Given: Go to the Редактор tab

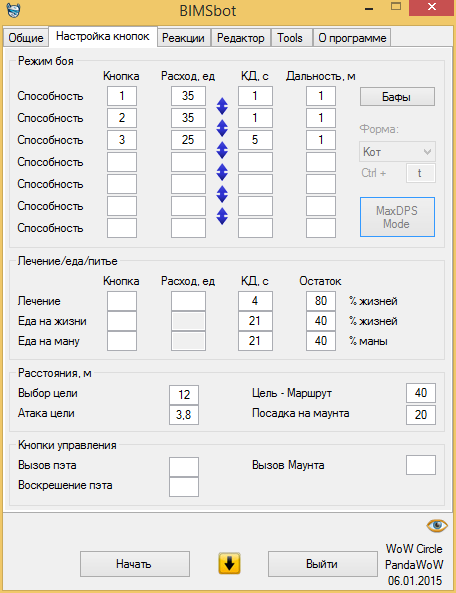Looking at the screenshot, I should coord(240,38).
